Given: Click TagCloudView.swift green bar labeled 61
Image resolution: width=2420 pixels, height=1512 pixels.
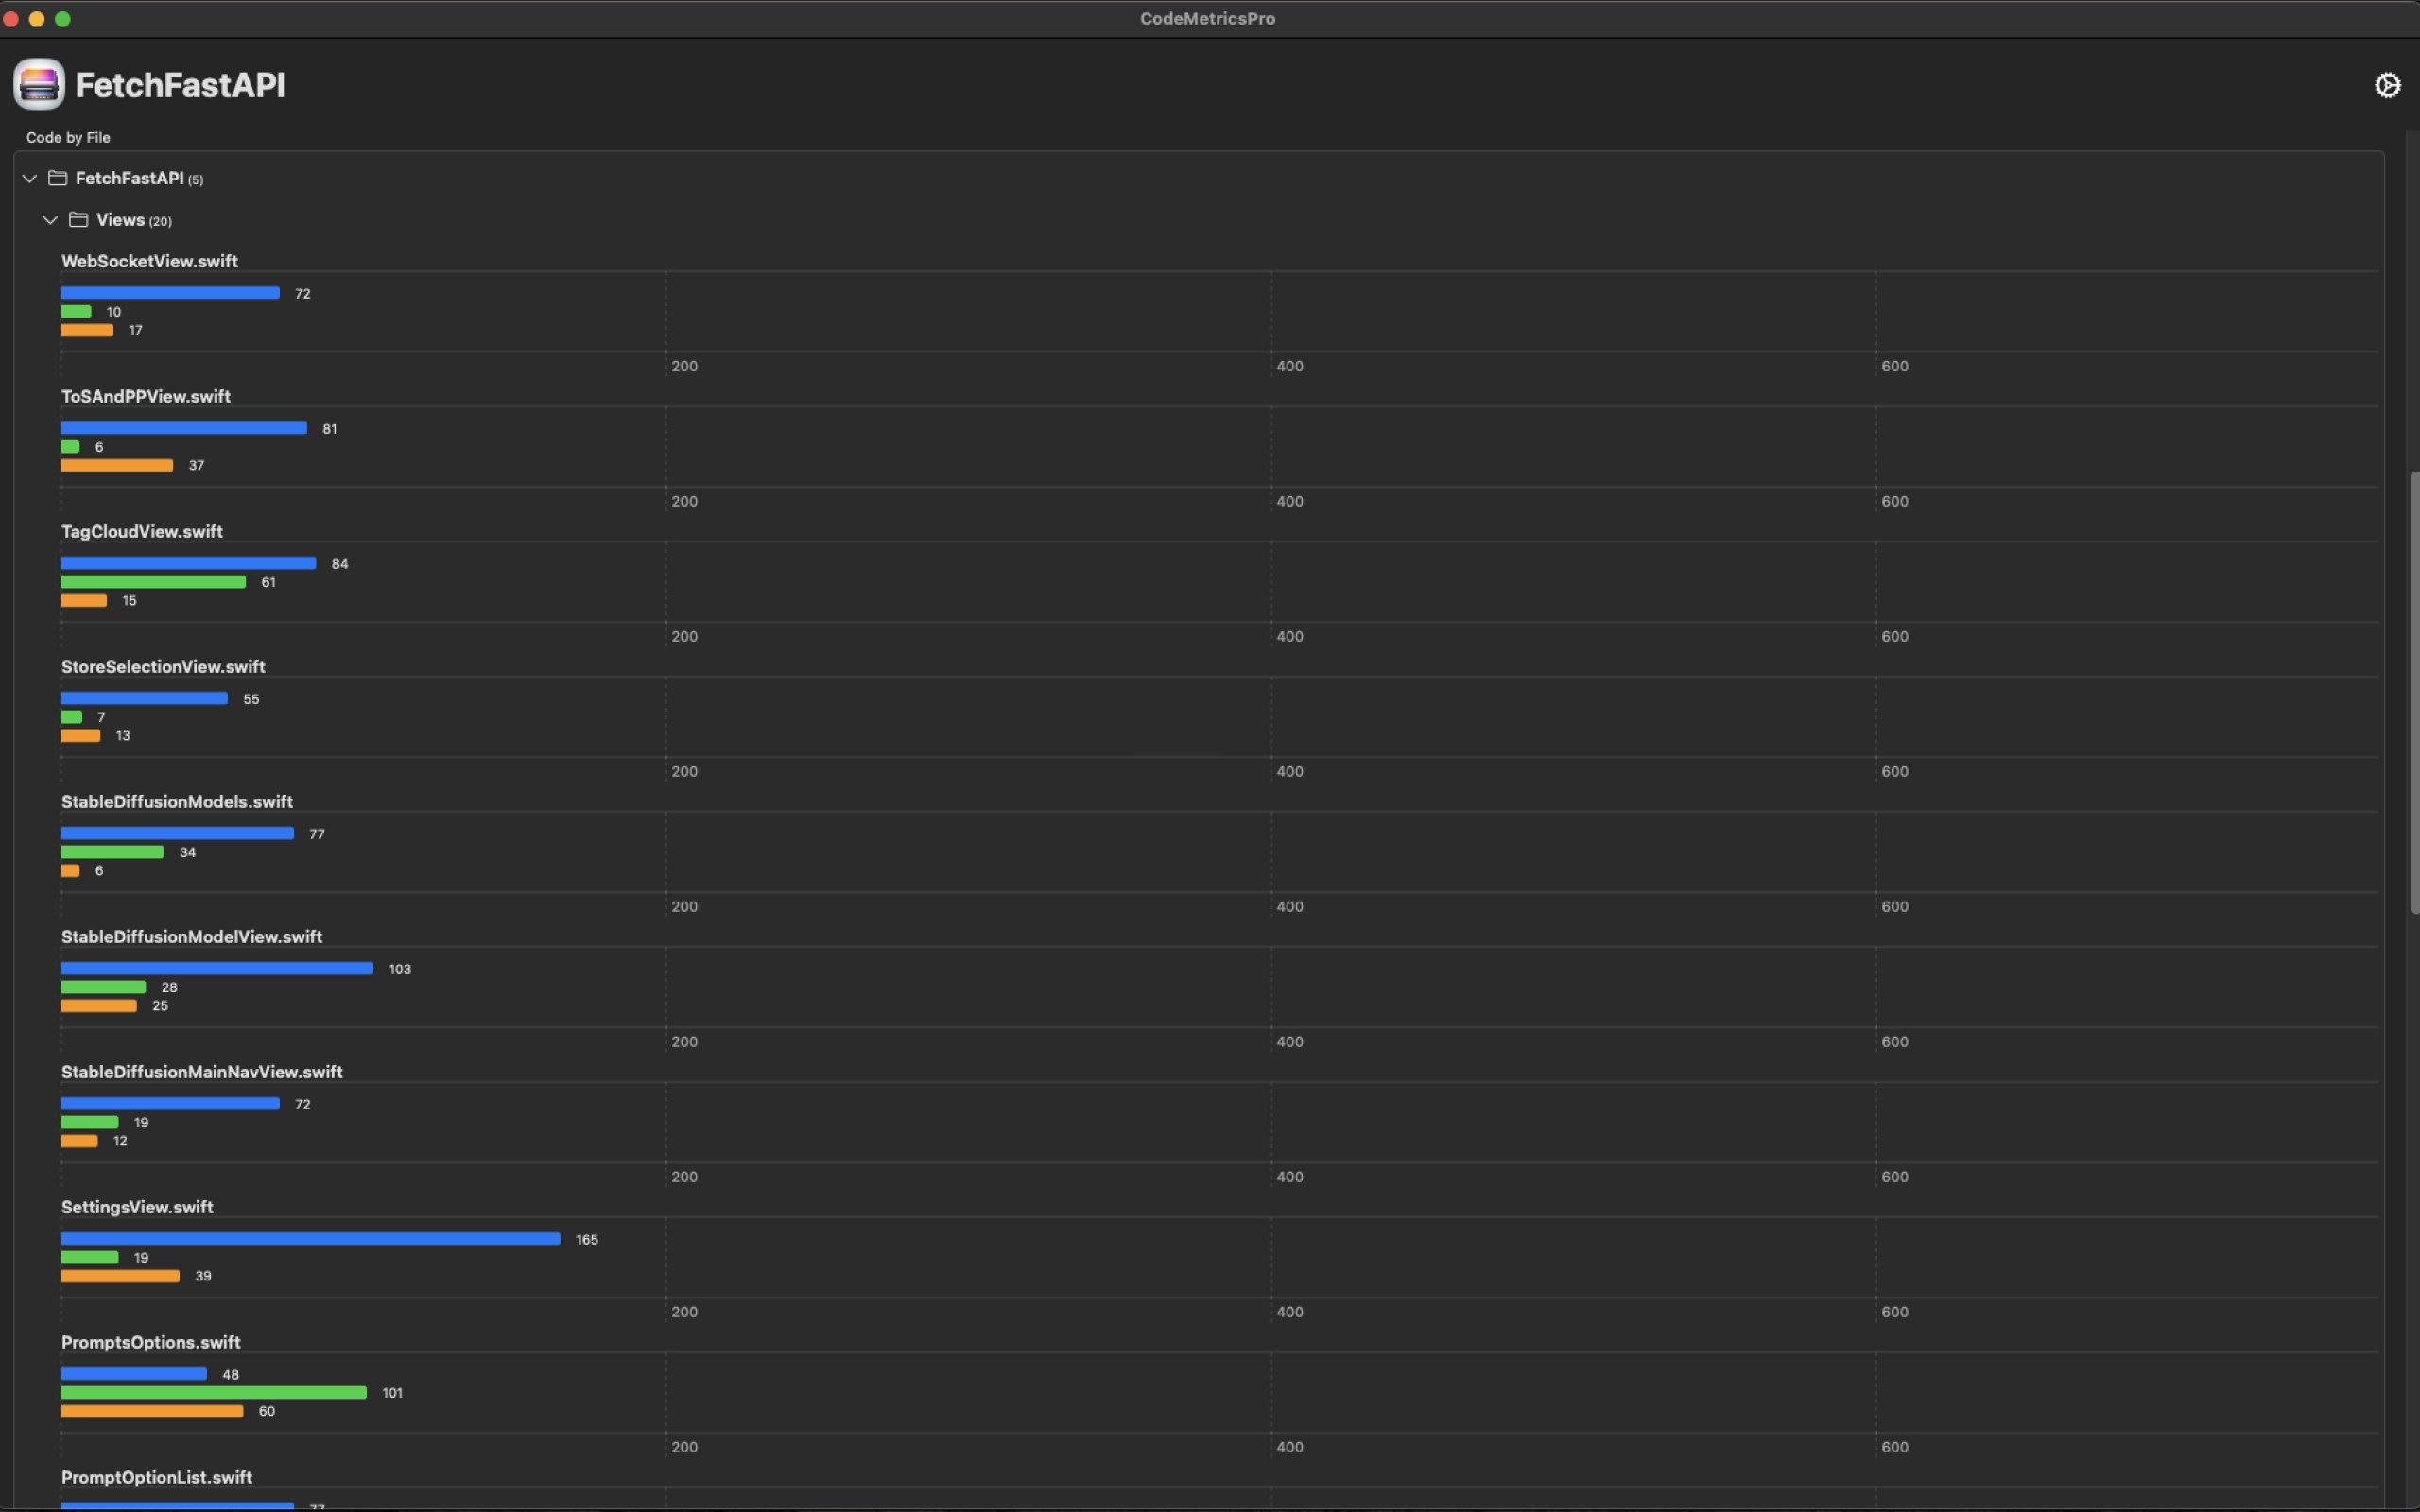Looking at the screenshot, I should coord(153,582).
